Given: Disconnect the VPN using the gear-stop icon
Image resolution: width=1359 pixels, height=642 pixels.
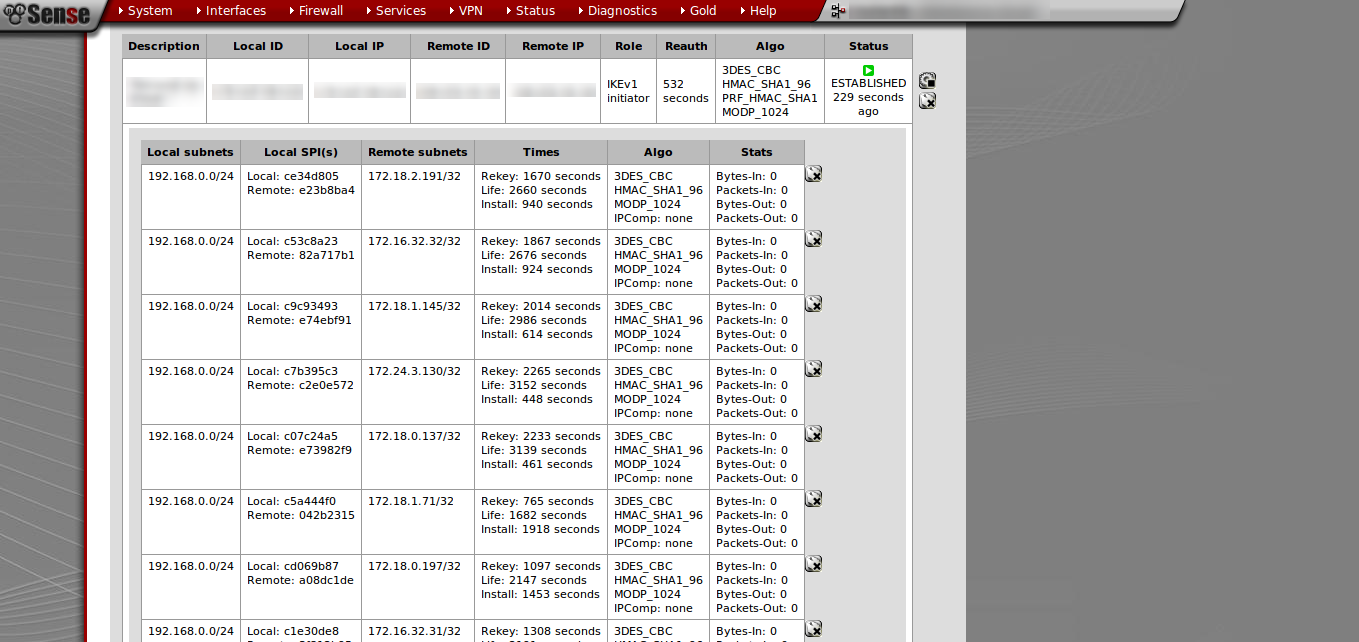Looking at the screenshot, I should pos(927,80).
